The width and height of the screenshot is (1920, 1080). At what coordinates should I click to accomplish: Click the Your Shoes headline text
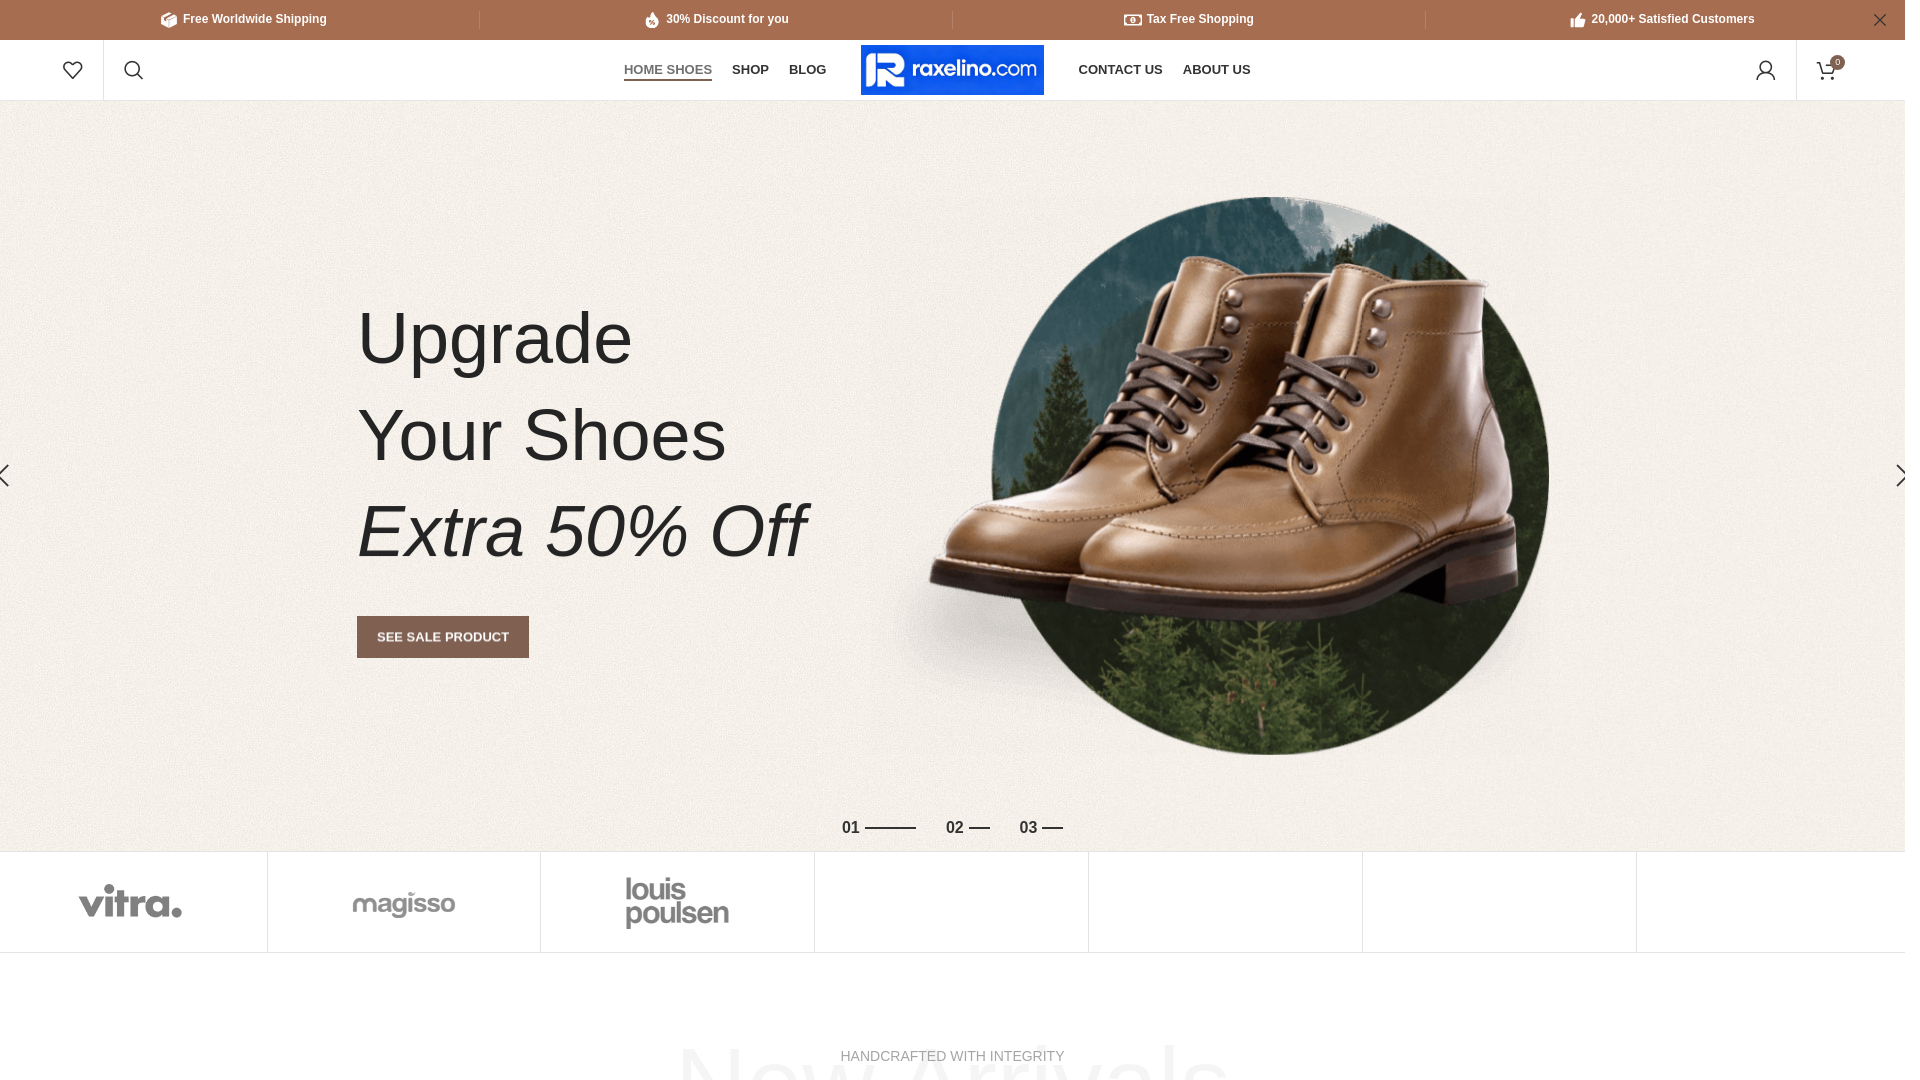542,436
